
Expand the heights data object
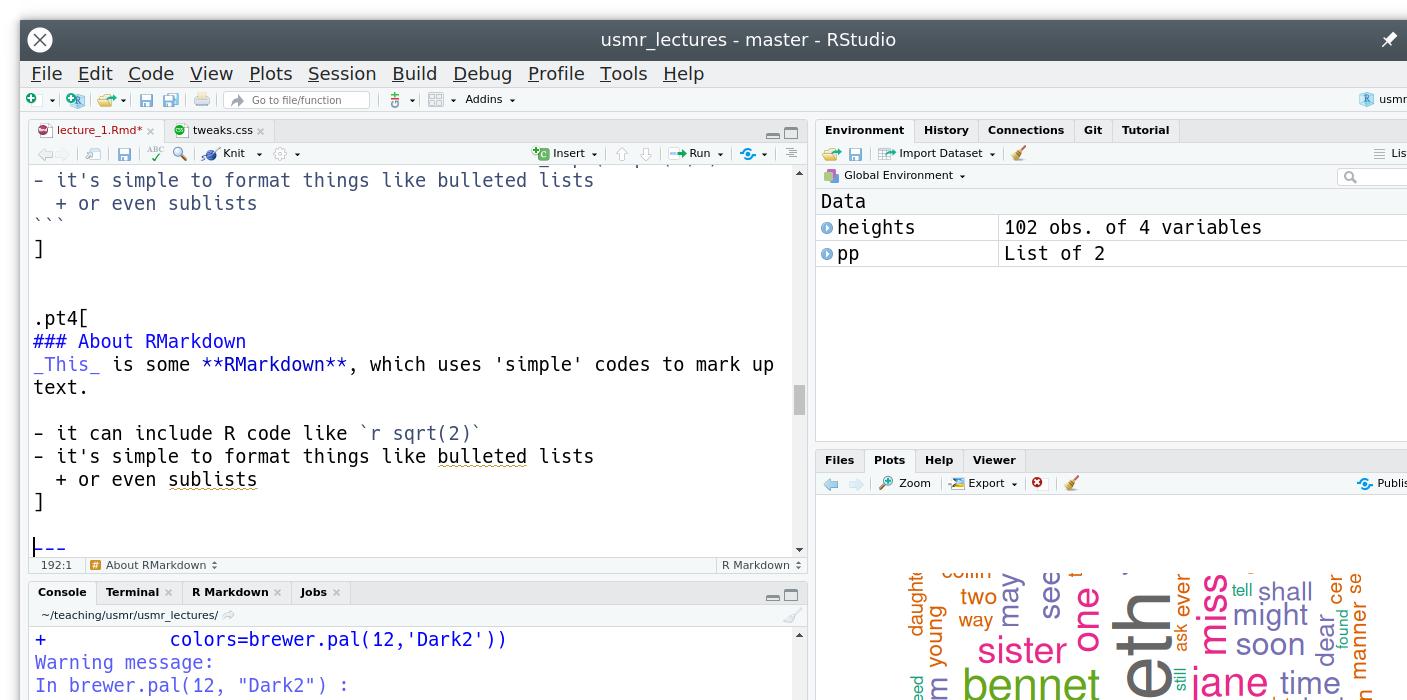click(827, 228)
